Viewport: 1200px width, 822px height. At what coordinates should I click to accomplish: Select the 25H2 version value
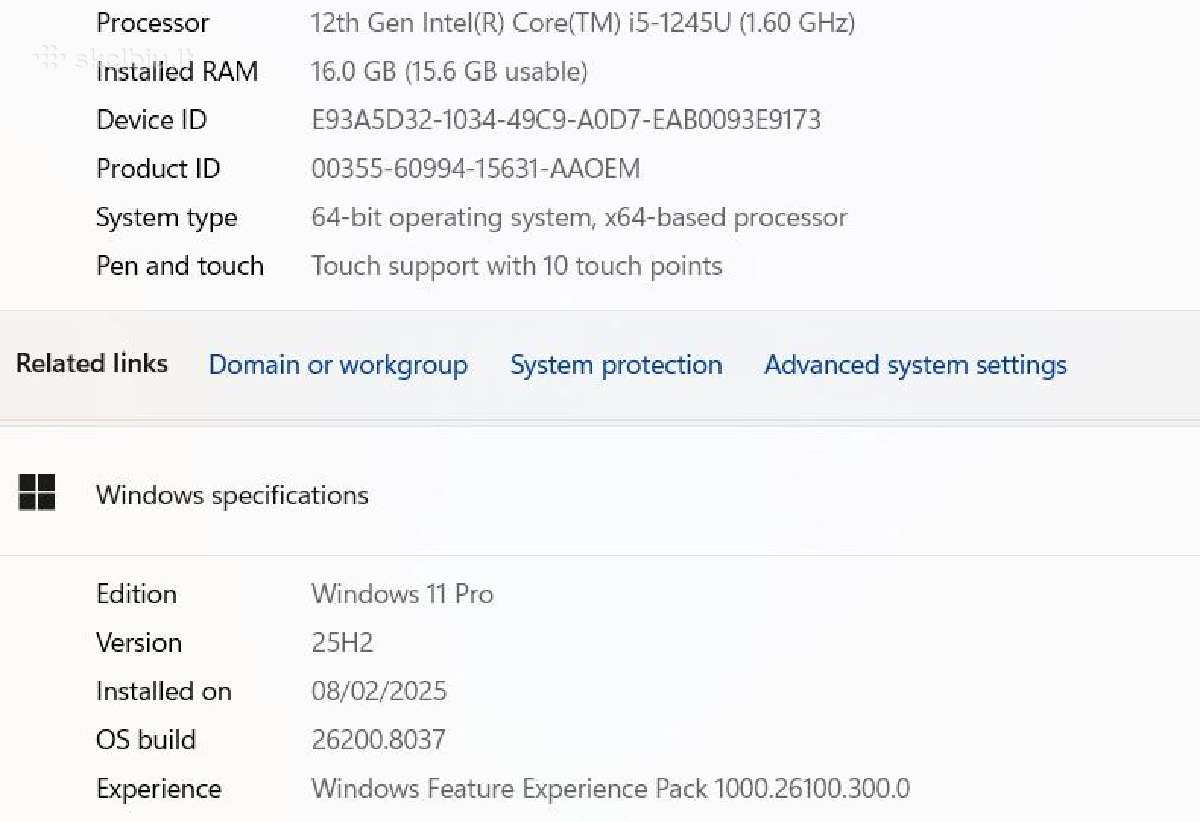[x=342, y=643]
